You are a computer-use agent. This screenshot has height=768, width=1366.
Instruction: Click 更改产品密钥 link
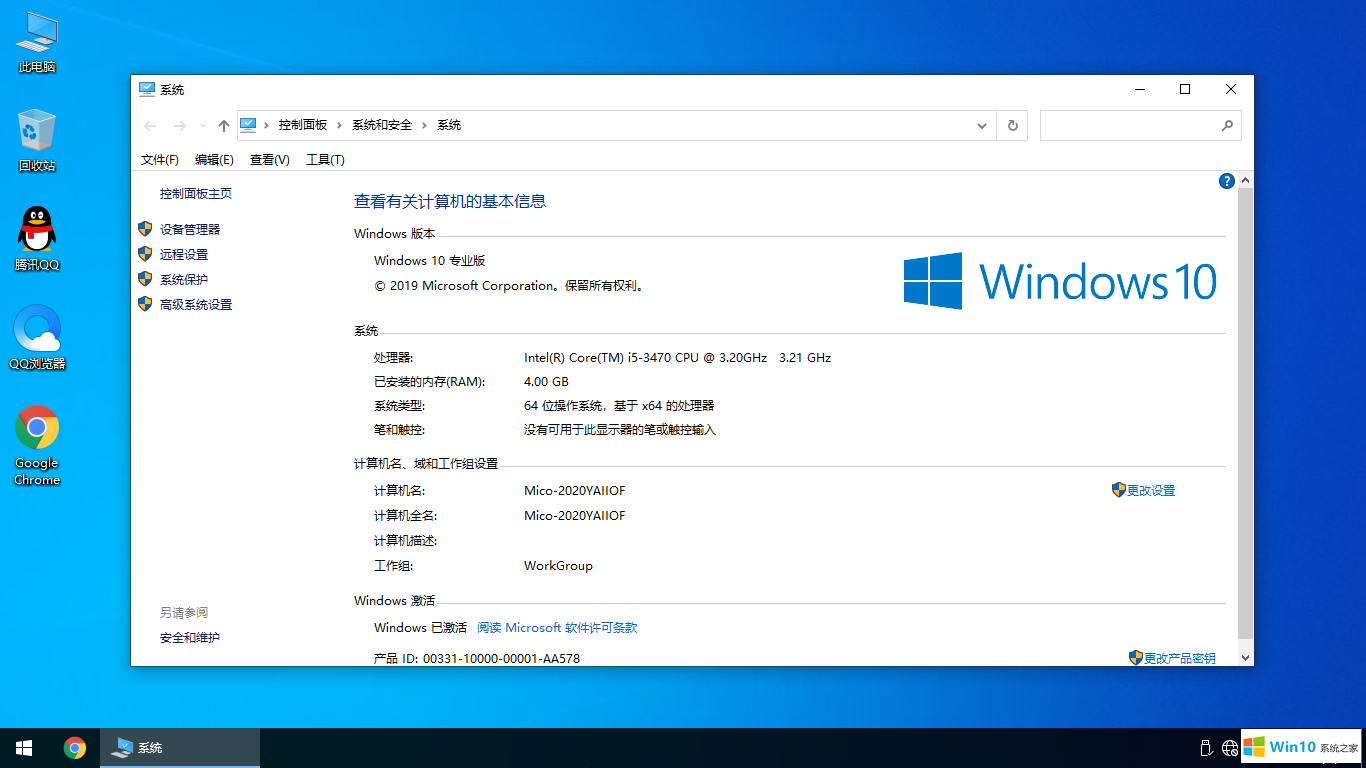(1180, 658)
